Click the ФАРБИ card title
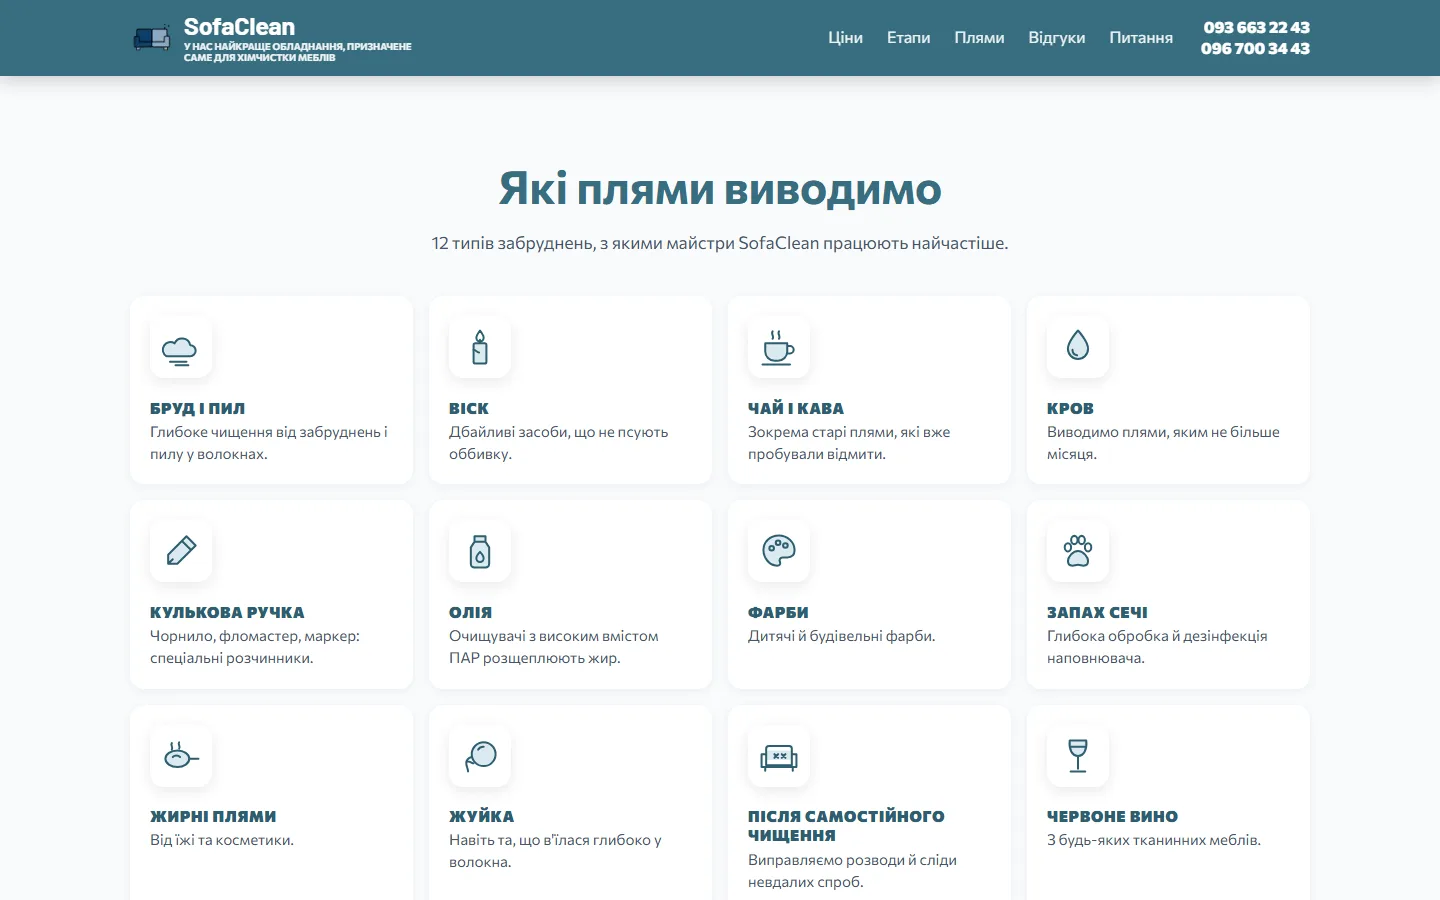The width and height of the screenshot is (1440, 900). (778, 612)
